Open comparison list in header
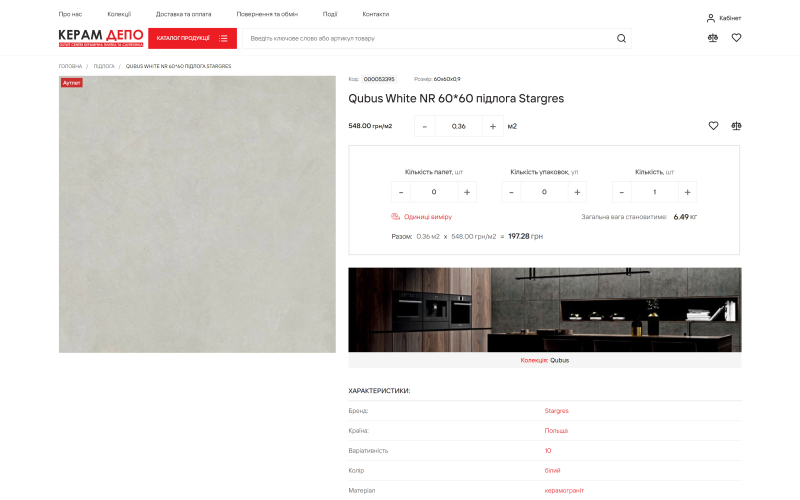The width and height of the screenshot is (800, 500). click(x=713, y=38)
